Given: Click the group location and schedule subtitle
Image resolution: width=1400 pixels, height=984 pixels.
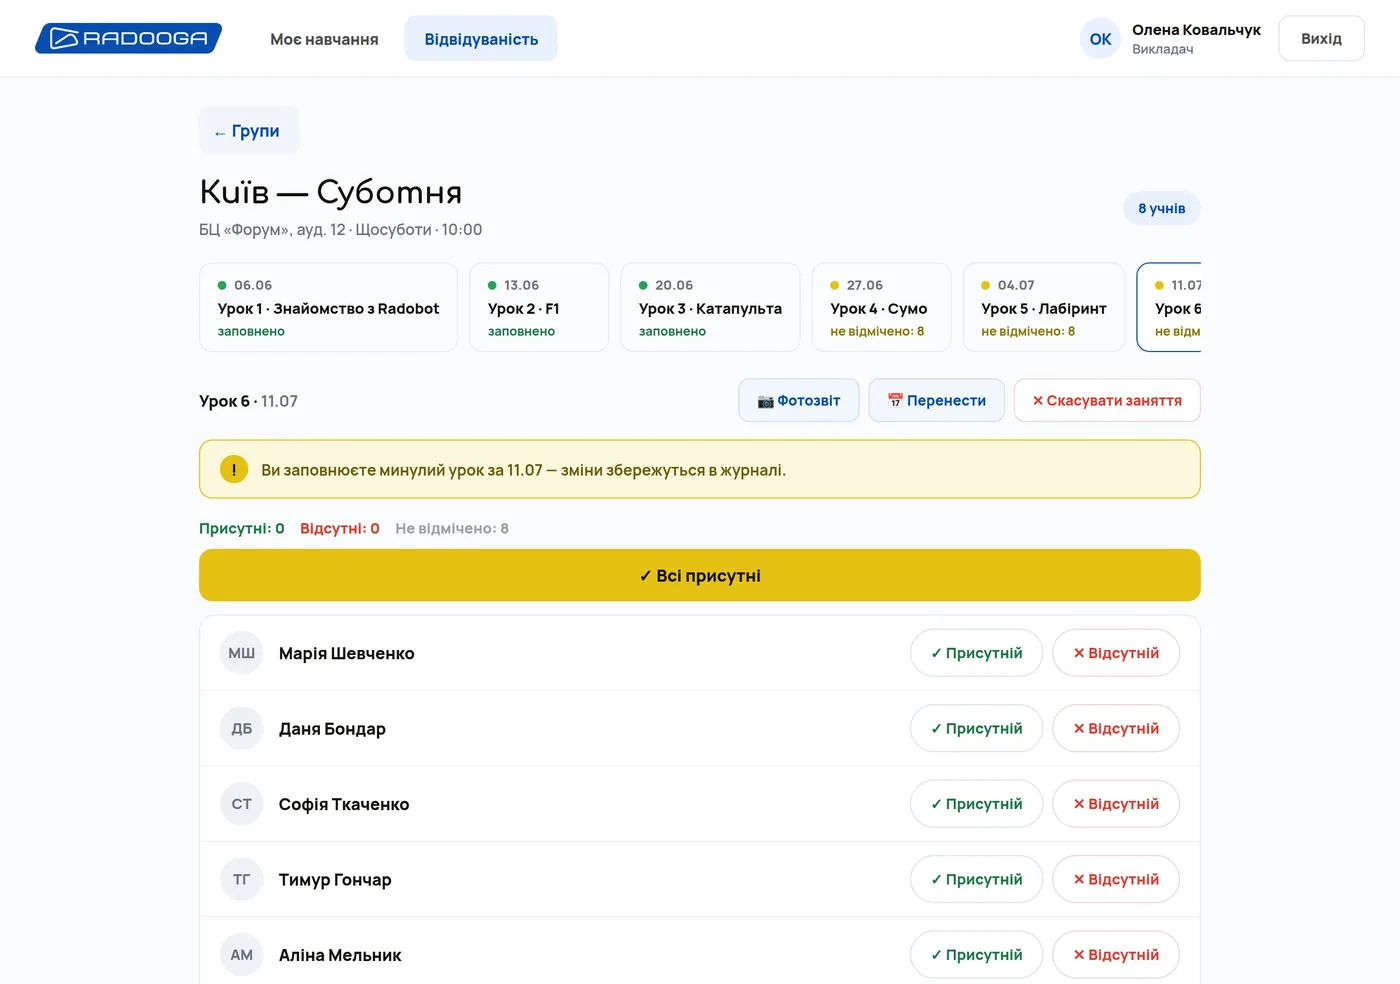Looking at the screenshot, I should tap(341, 229).
